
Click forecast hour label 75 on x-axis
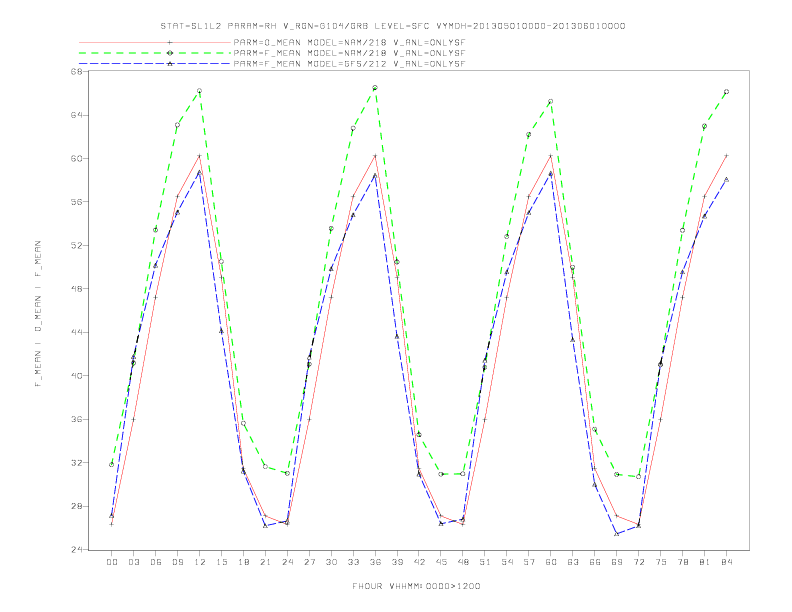pos(661,562)
